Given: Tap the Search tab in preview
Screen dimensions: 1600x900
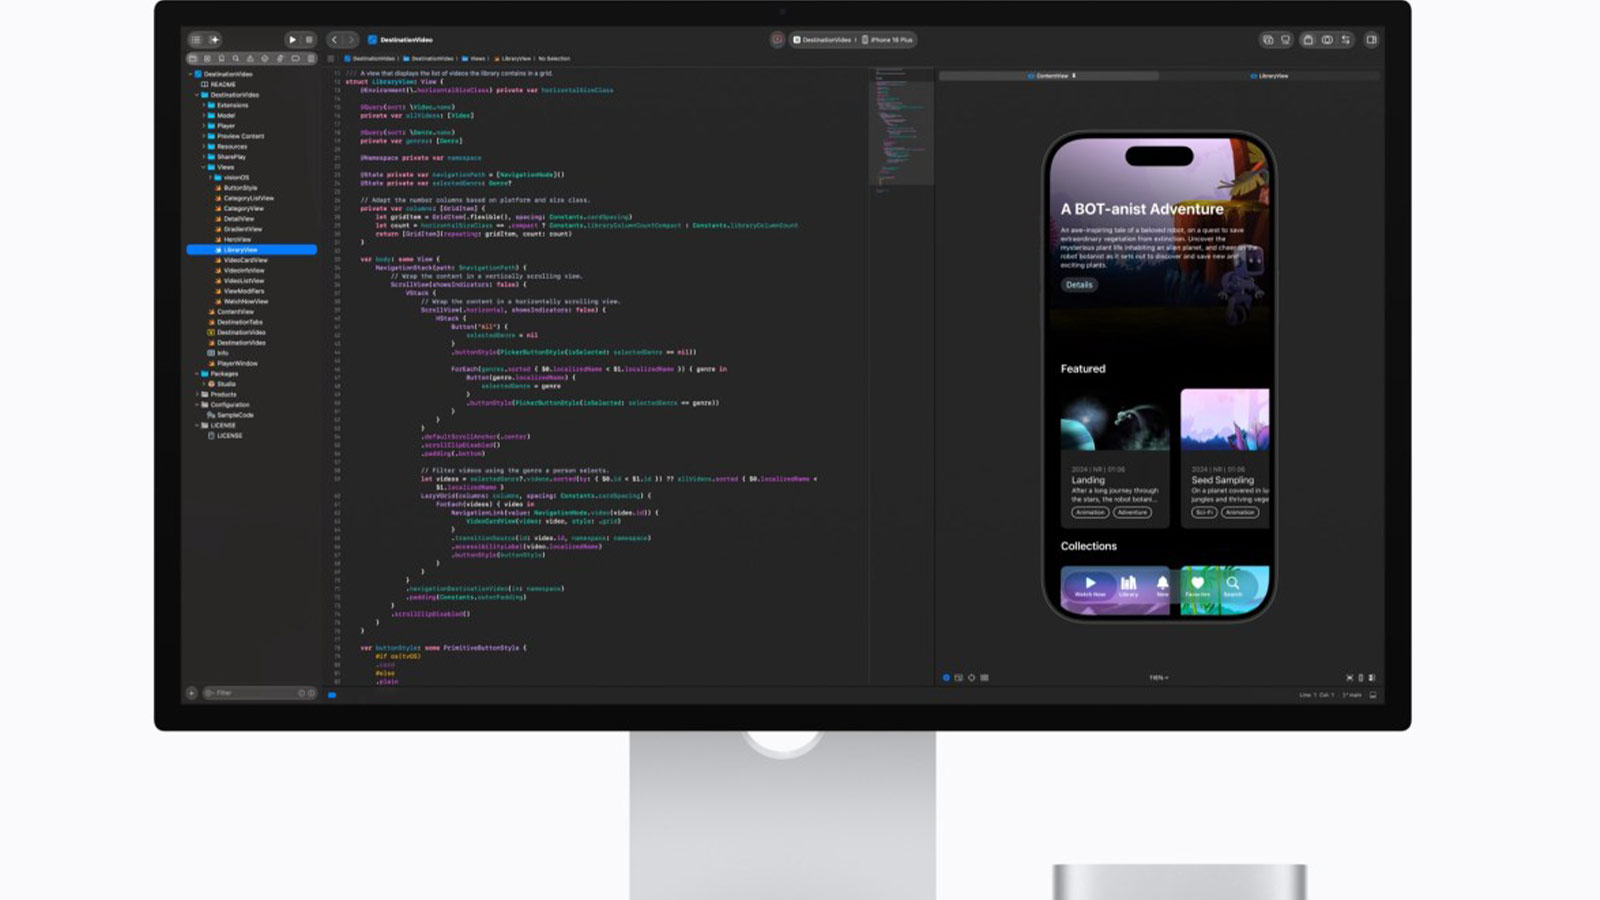Looking at the screenshot, I should pos(1233,586).
